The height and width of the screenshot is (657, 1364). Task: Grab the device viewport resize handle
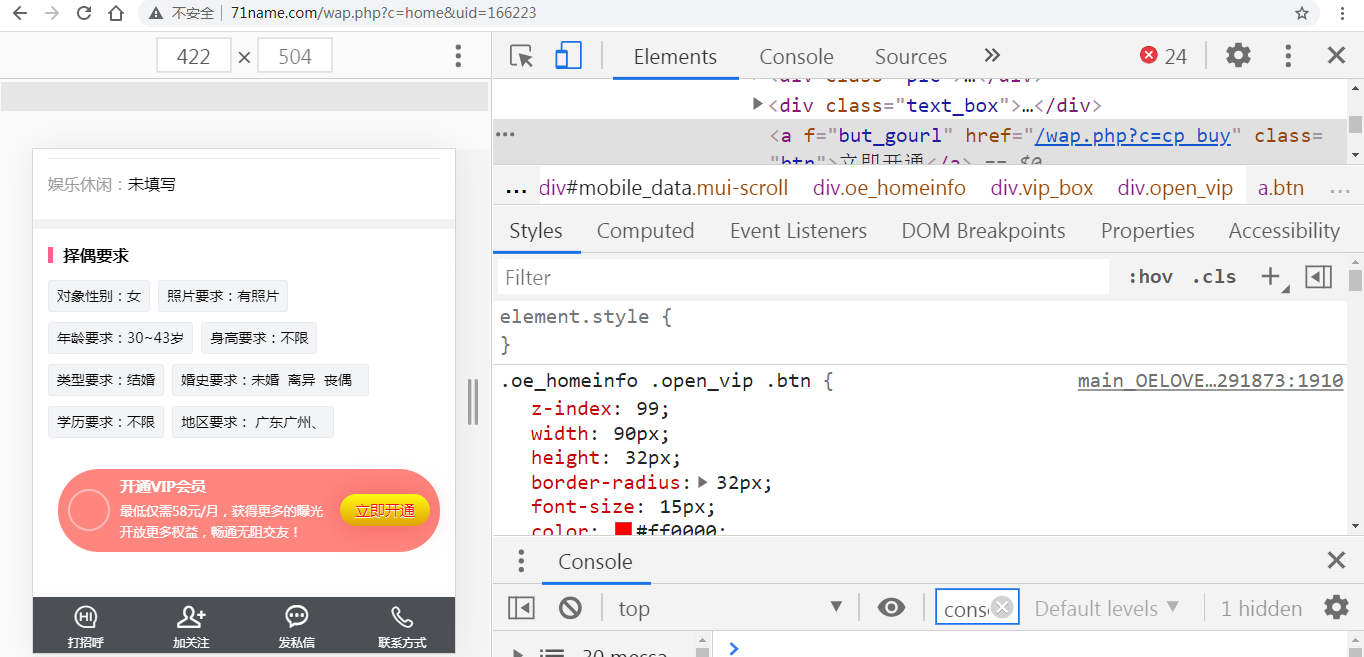tap(473, 402)
